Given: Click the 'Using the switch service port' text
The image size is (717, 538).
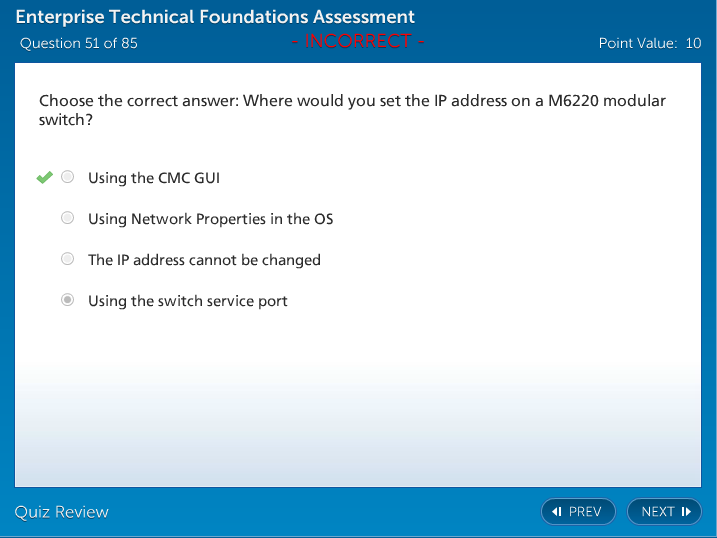Looking at the screenshot, I should coord(188,301).
